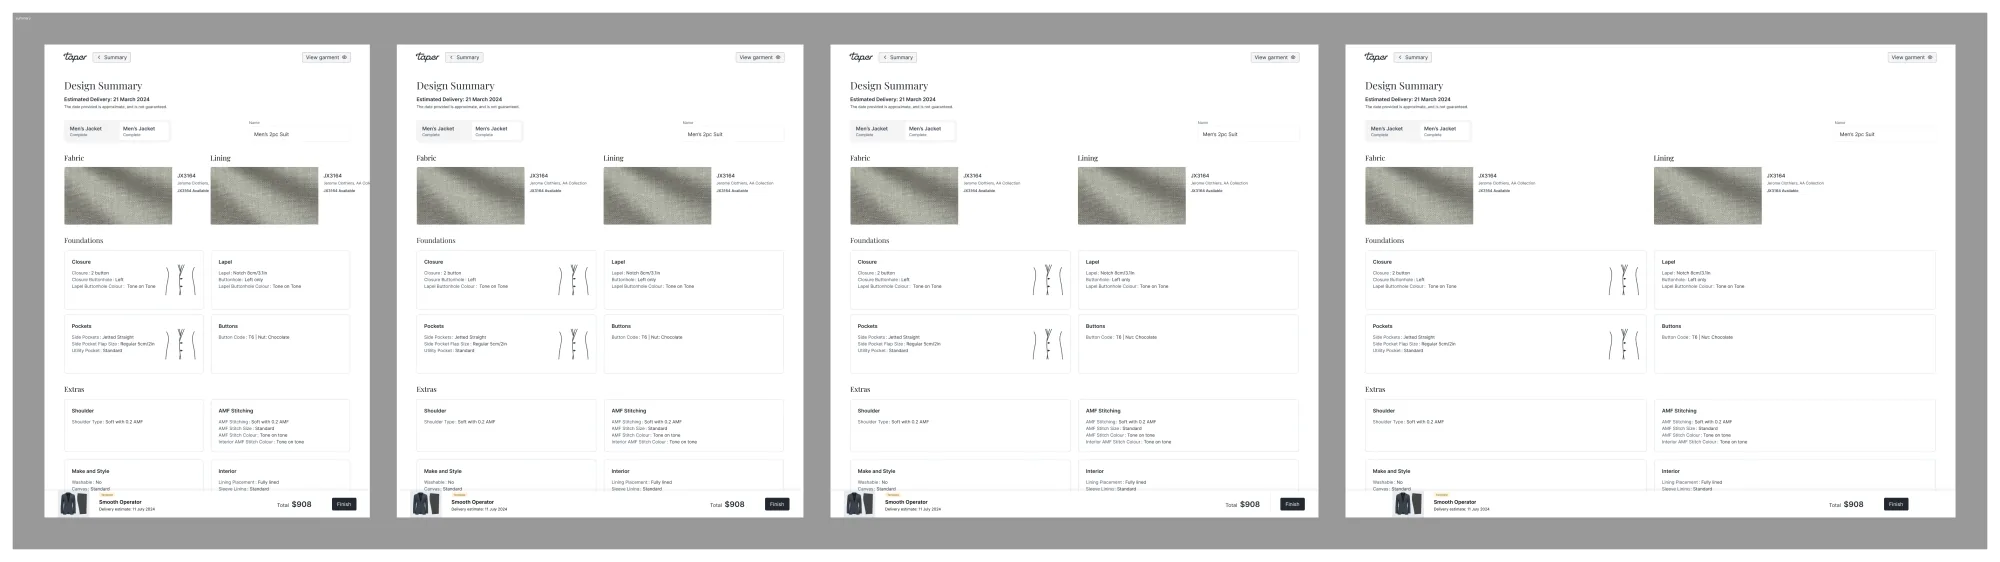This screenshot has height=562, width=2000.
Task: Click Name field 'Men's 2pc Suit', third artboard
Action: click(x=1247, y=134)
